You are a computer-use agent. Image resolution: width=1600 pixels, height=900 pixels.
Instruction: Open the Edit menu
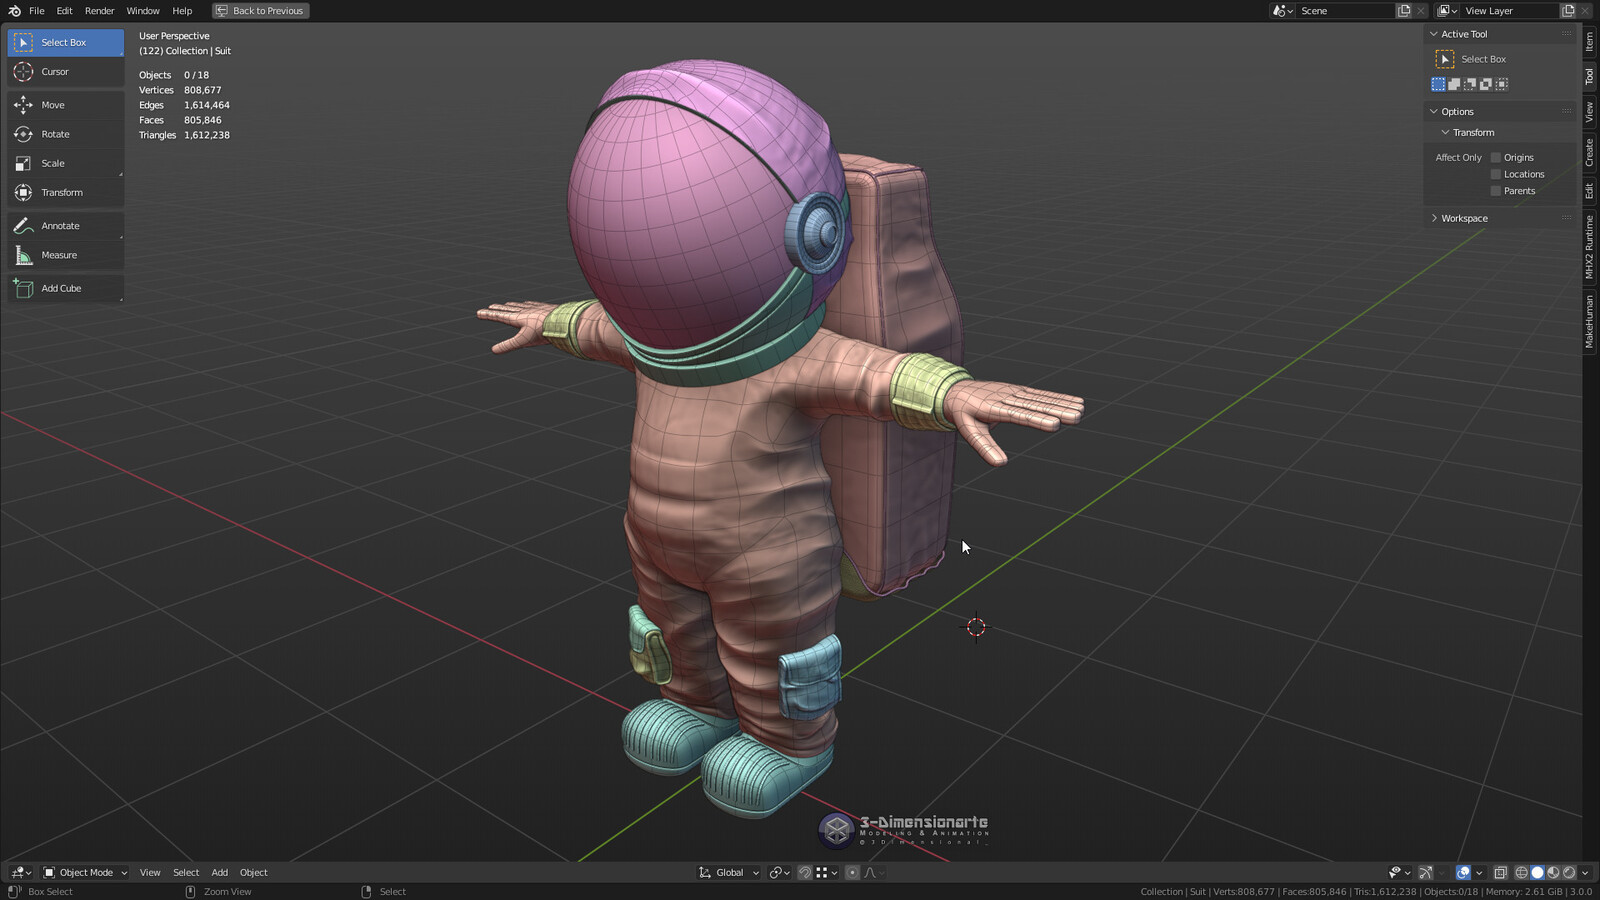pyautogui.click(x=64, y=11)
